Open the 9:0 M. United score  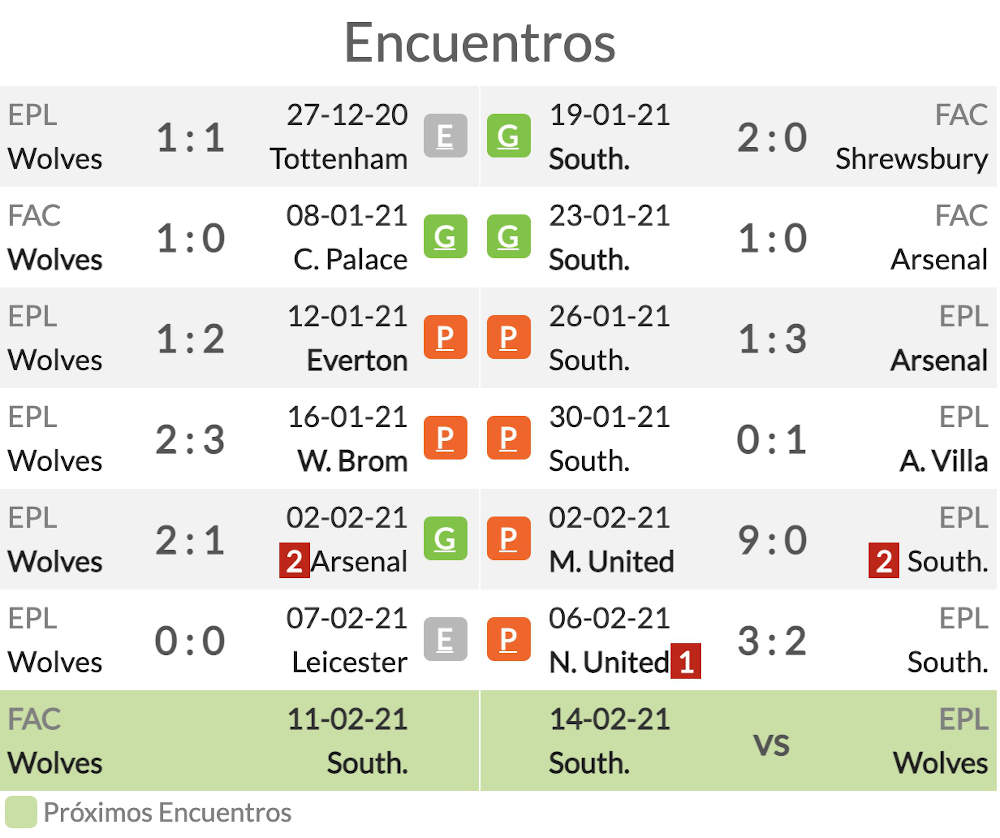click(772, 540)
